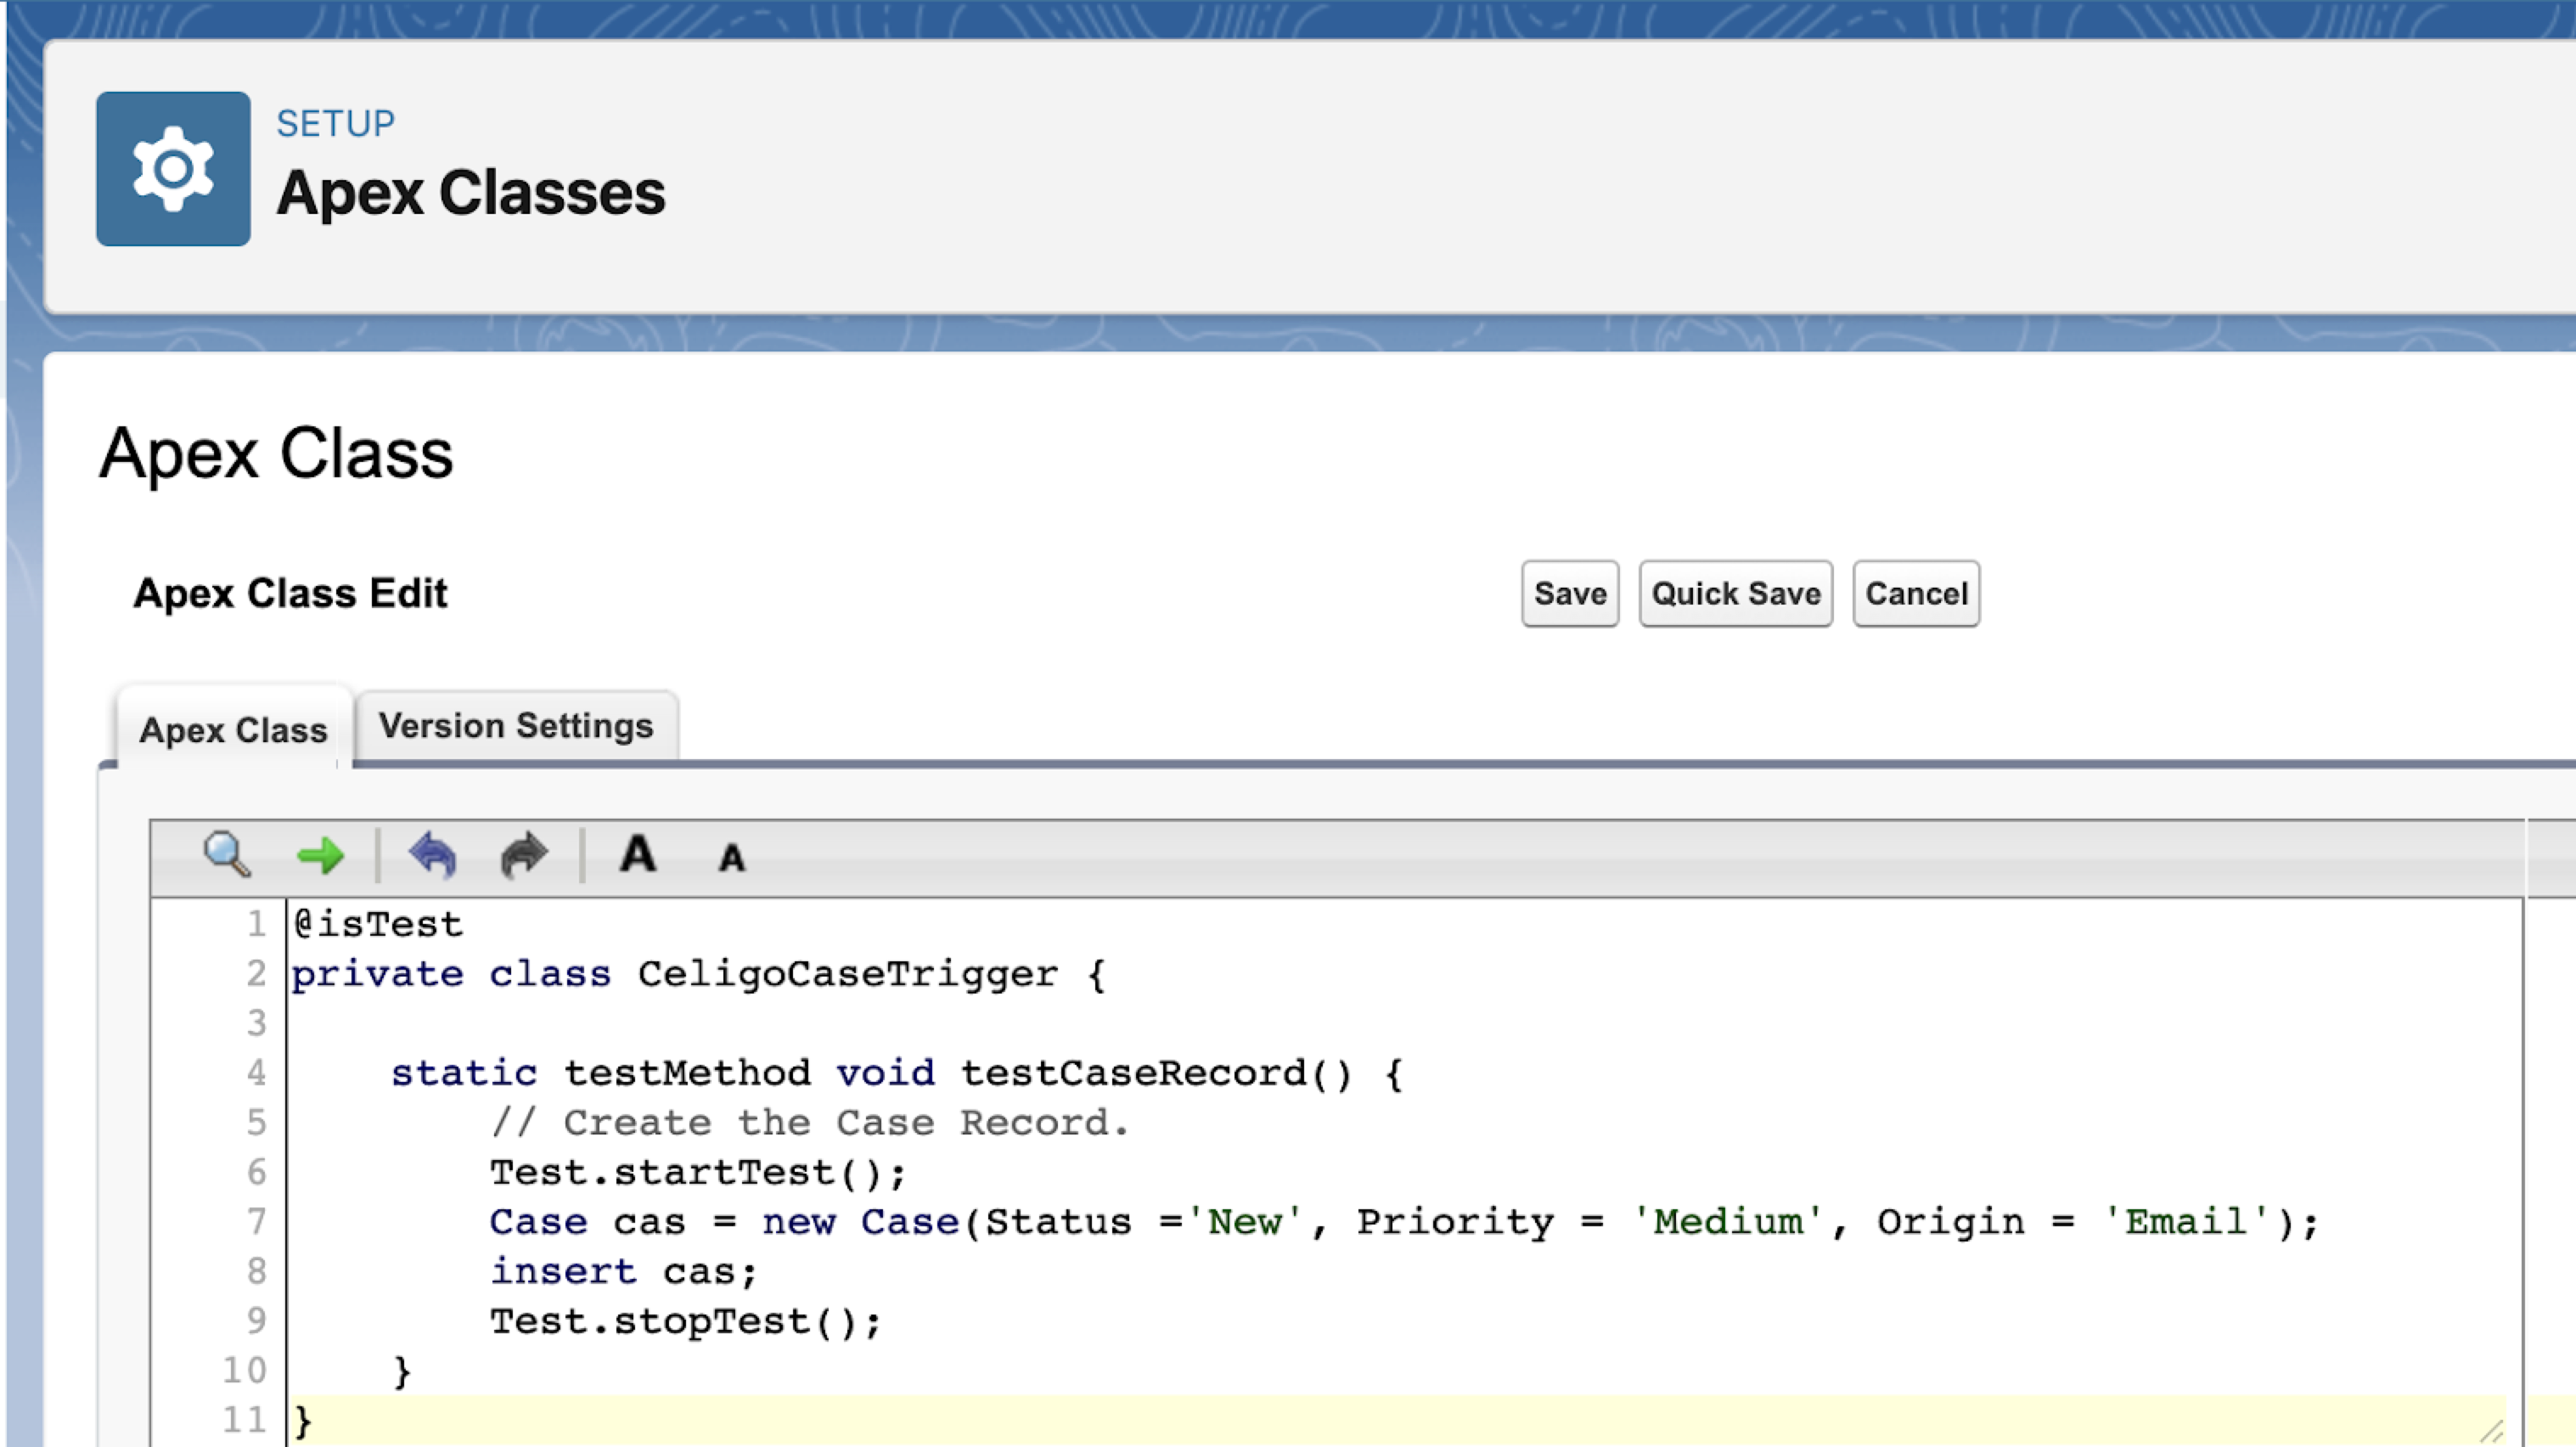Click the green go-to-line arrow icon

tap(322, 855)
